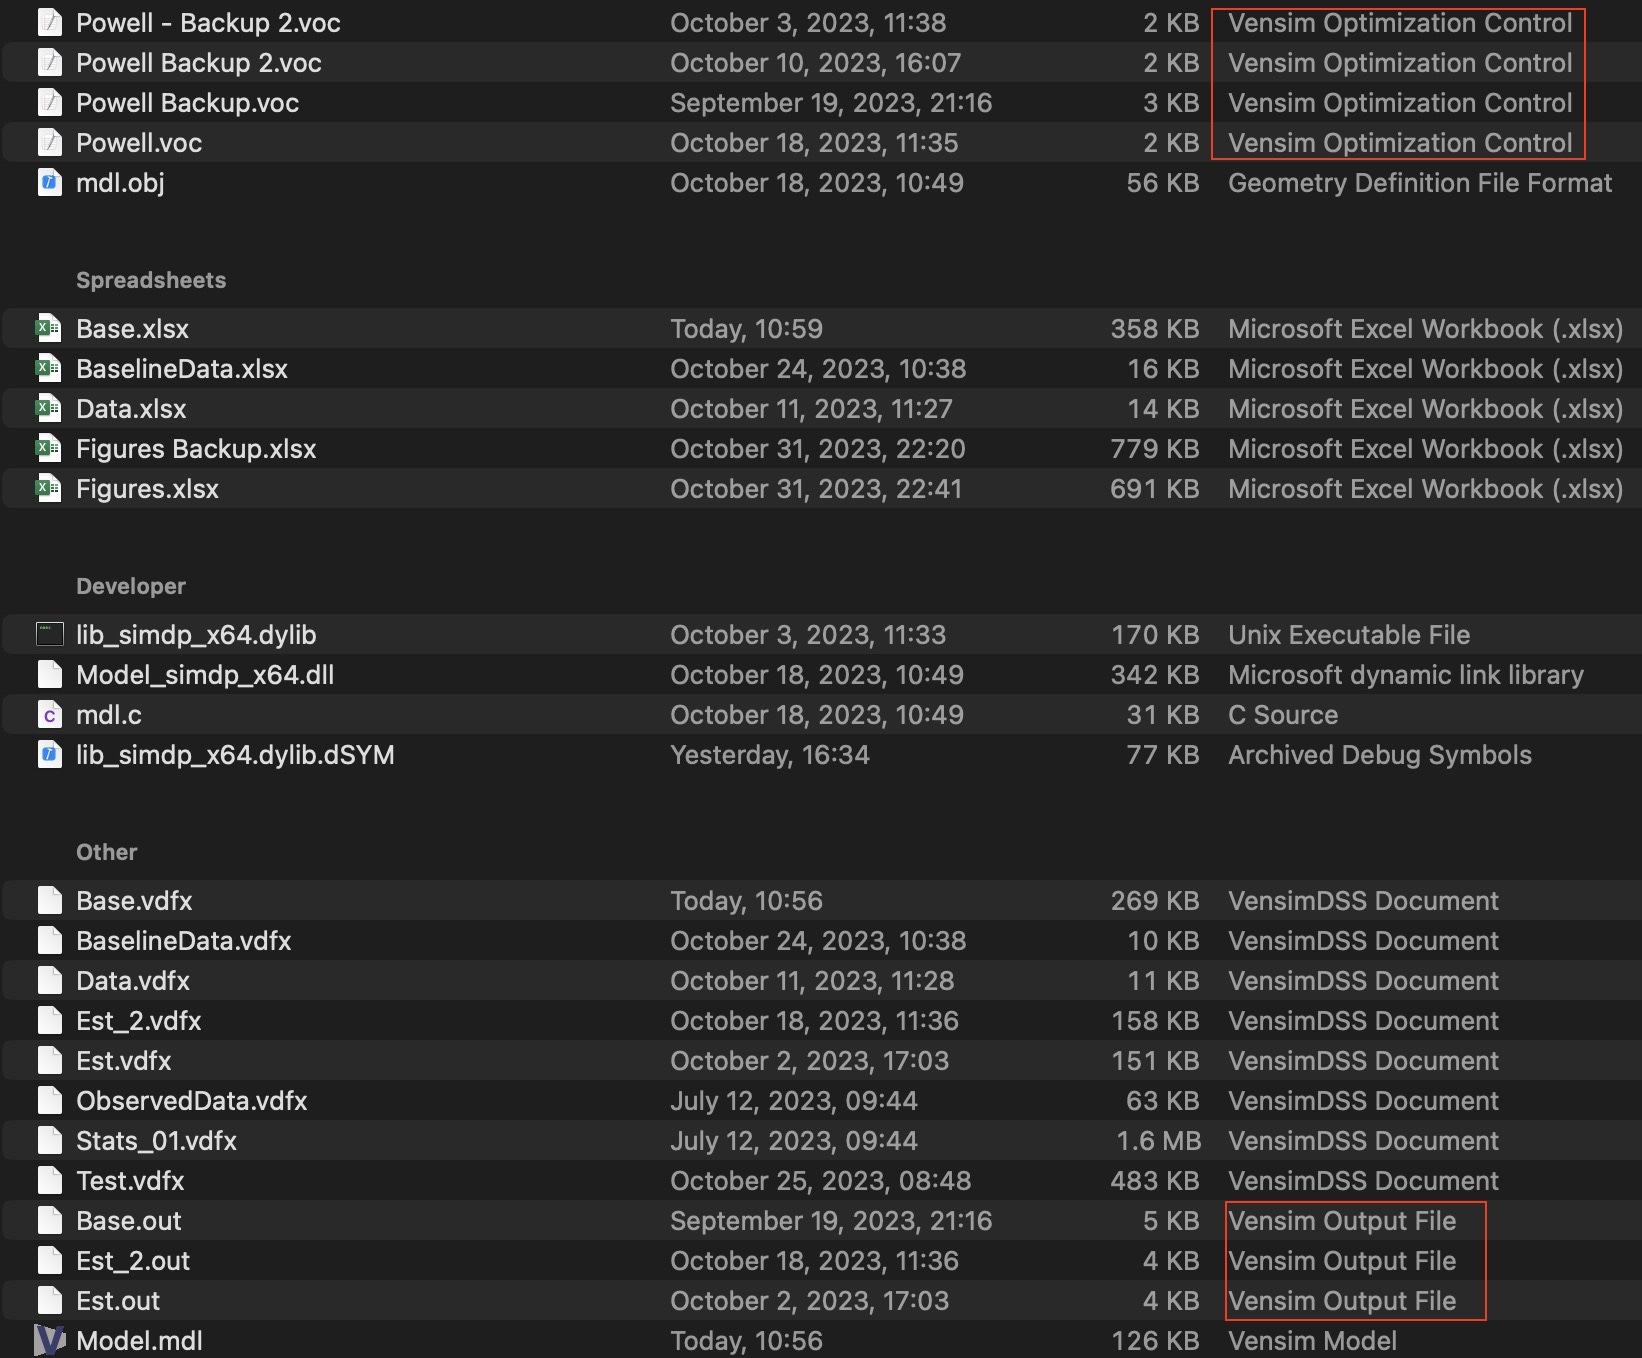Select the Data.xlsx file name
Viewport: 1642px width, 1358px height.
[x=131, y=409]
